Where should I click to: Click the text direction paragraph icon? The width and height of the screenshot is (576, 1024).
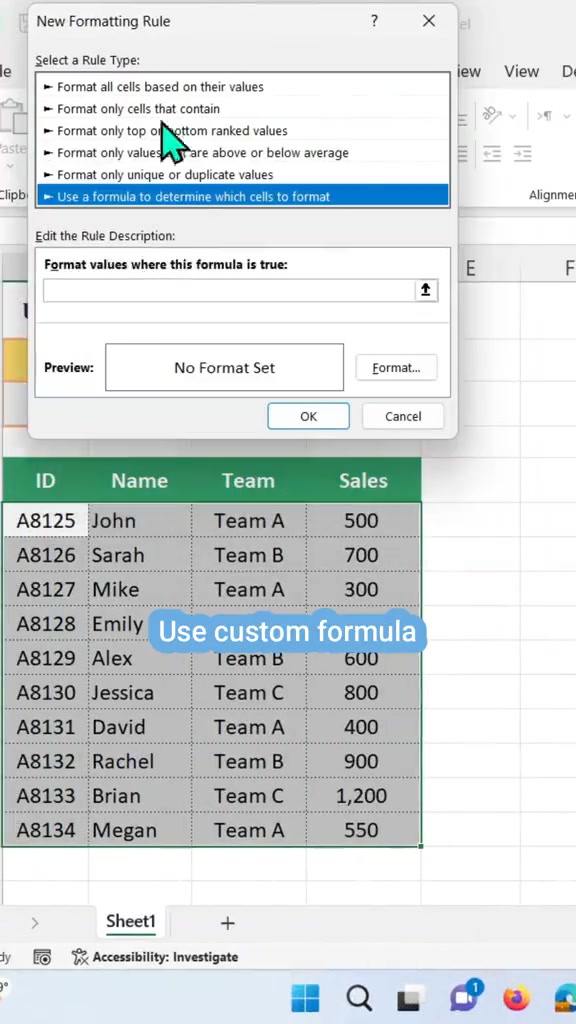tap(545, 116)
